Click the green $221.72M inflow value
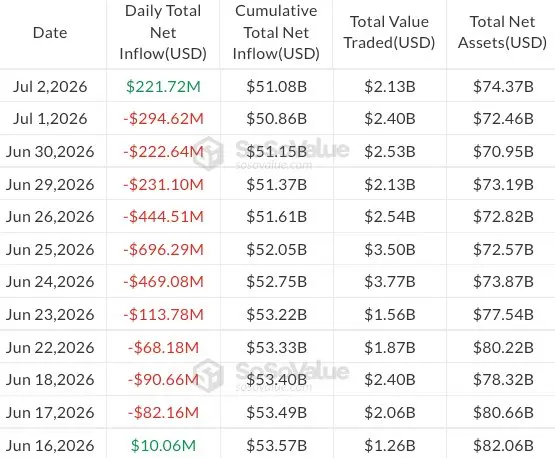Viewport: 555px width, 458px height. pos(163,87)
